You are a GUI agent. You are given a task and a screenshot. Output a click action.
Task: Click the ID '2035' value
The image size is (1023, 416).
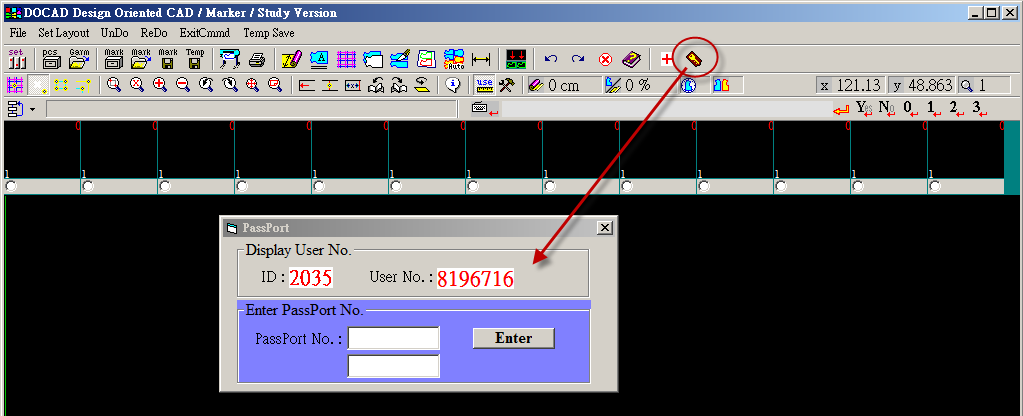311,278
